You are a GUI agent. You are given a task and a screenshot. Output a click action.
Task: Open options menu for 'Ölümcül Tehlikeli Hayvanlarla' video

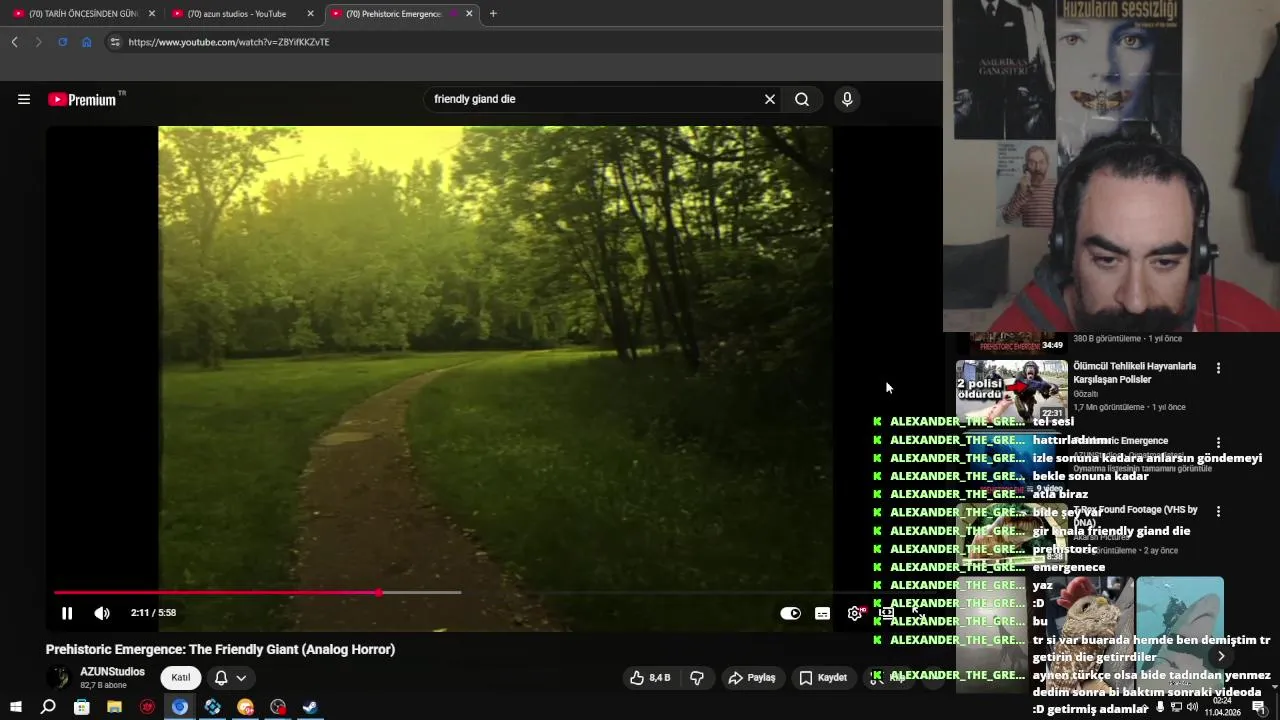pos(1218,368)
